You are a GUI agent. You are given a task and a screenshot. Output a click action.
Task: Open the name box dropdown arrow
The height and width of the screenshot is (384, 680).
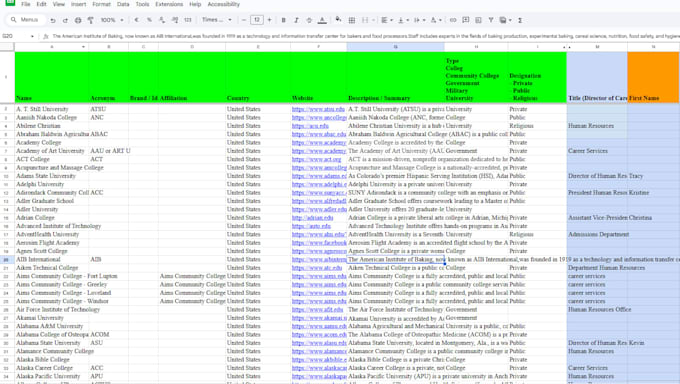[x=33, y=36]
